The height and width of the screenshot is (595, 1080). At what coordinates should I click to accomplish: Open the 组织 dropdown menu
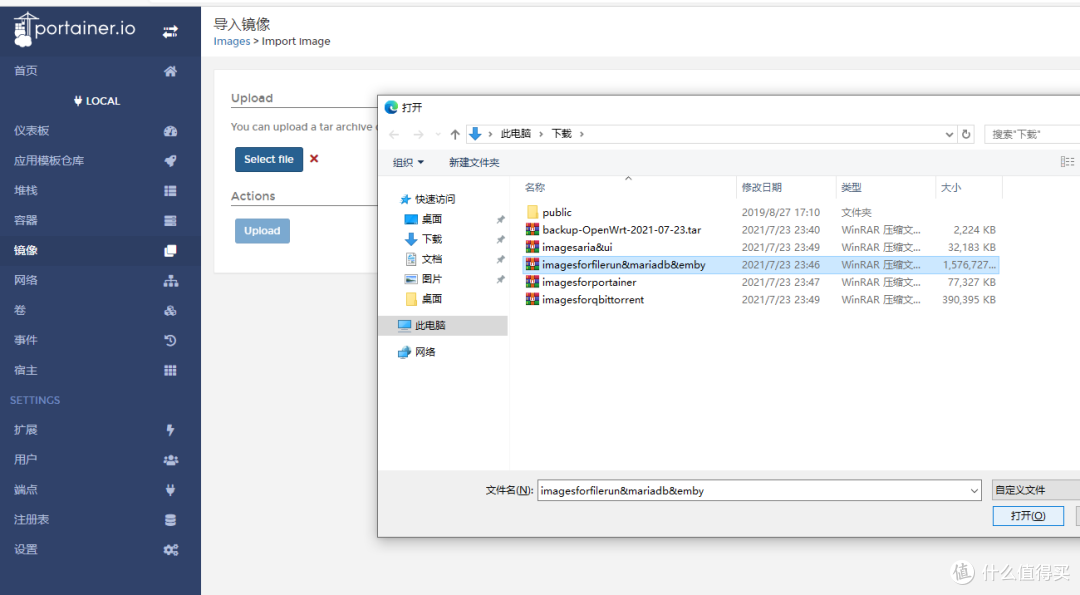point(408,163)
